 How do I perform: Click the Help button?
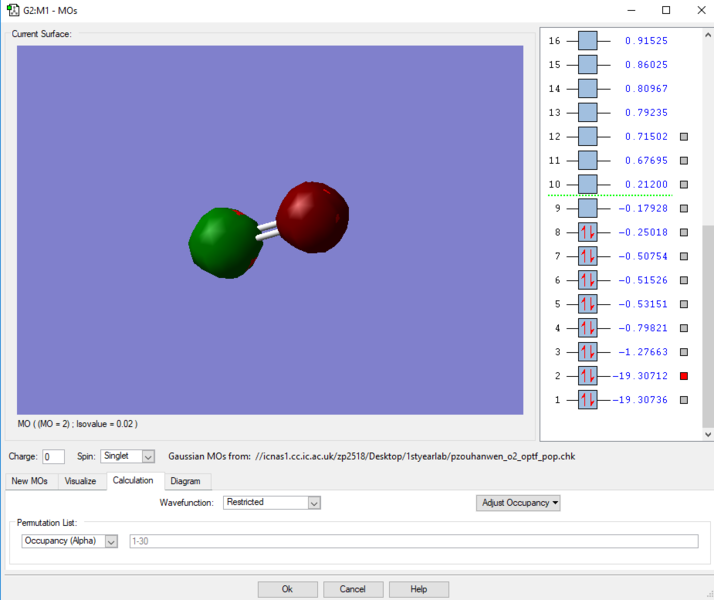(418, 589)
